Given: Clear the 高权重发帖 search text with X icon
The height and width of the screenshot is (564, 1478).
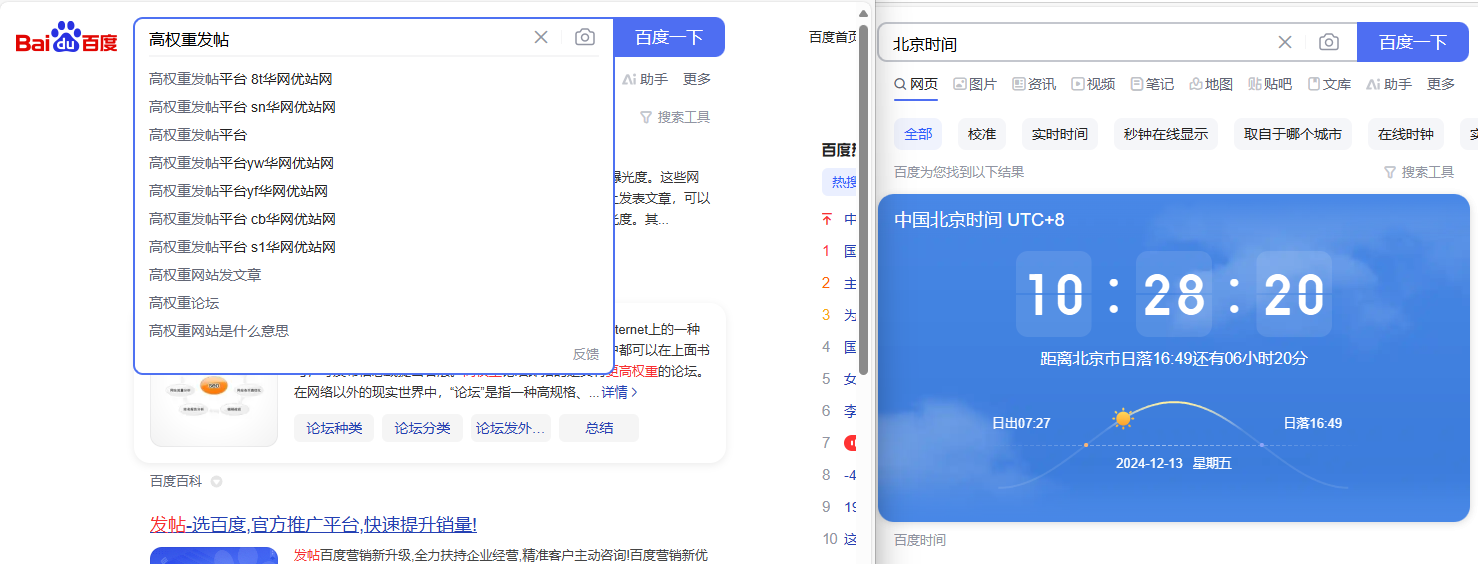Looking at the screenshot, I should tap(541, 37).
